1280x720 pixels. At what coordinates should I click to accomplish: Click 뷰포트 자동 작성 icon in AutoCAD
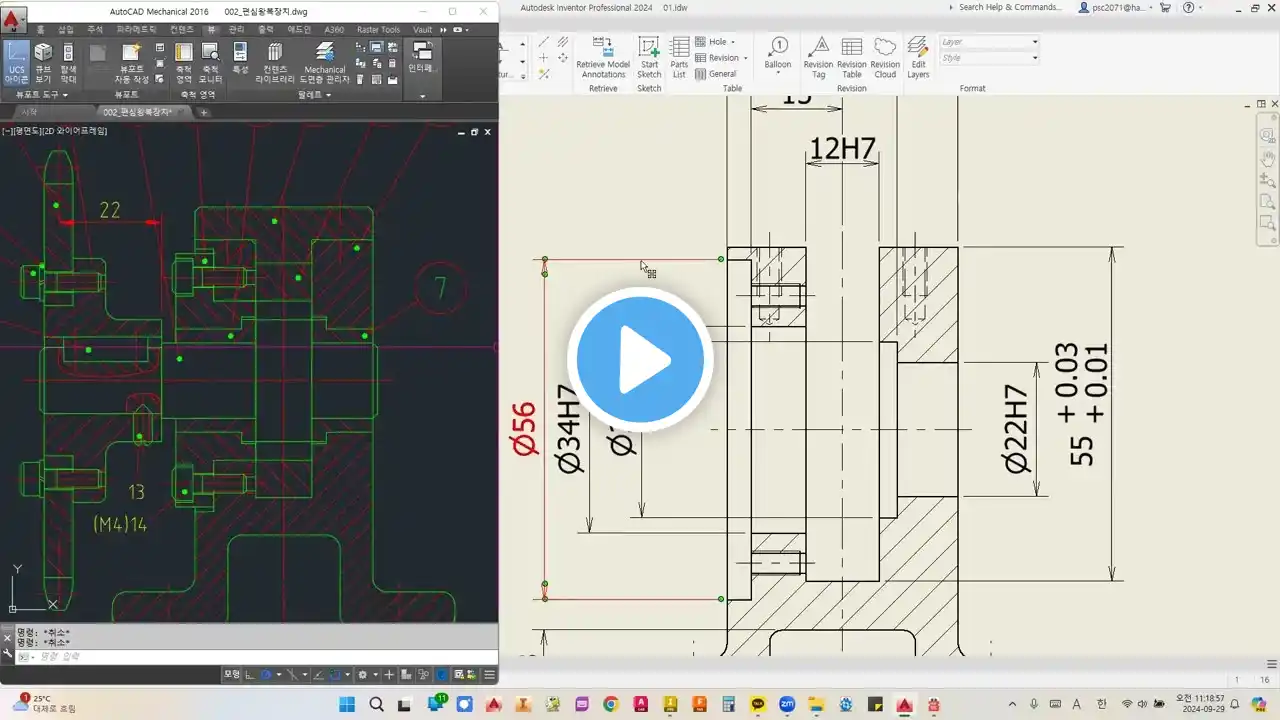(131, 63)
